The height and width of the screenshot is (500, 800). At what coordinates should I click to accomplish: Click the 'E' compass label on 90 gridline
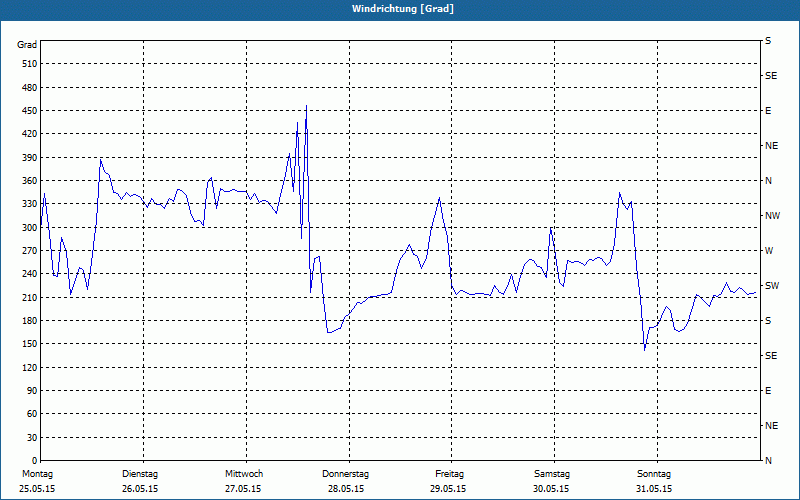[768, 390]
